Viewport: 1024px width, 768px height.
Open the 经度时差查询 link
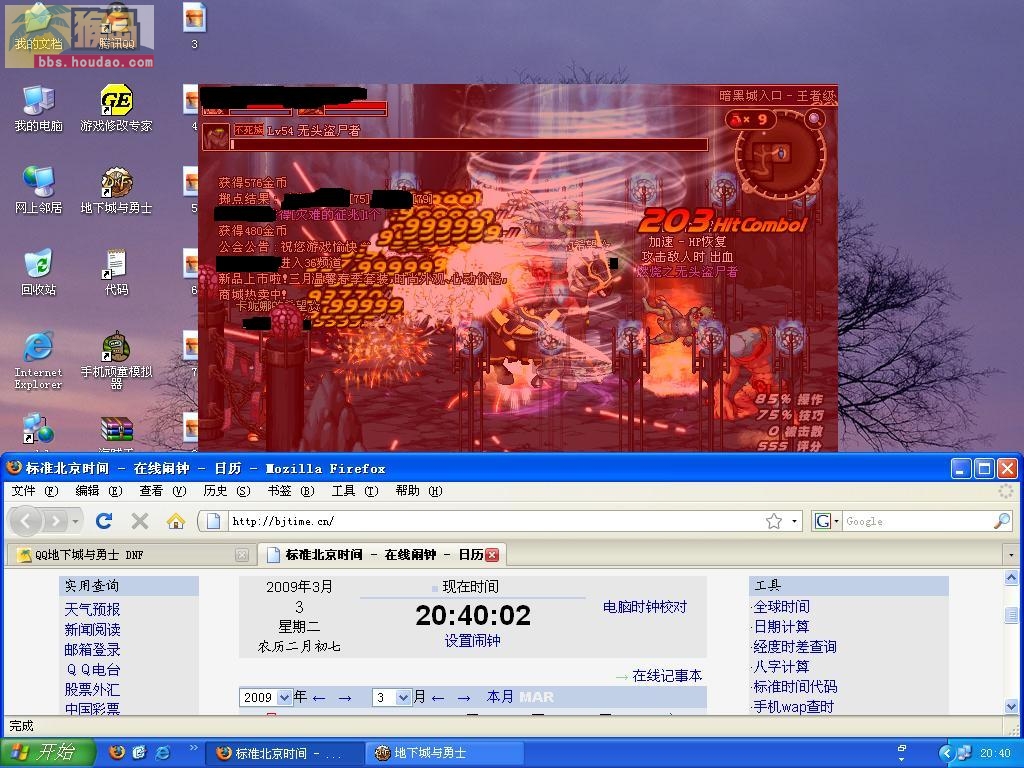tap(795, 647)
